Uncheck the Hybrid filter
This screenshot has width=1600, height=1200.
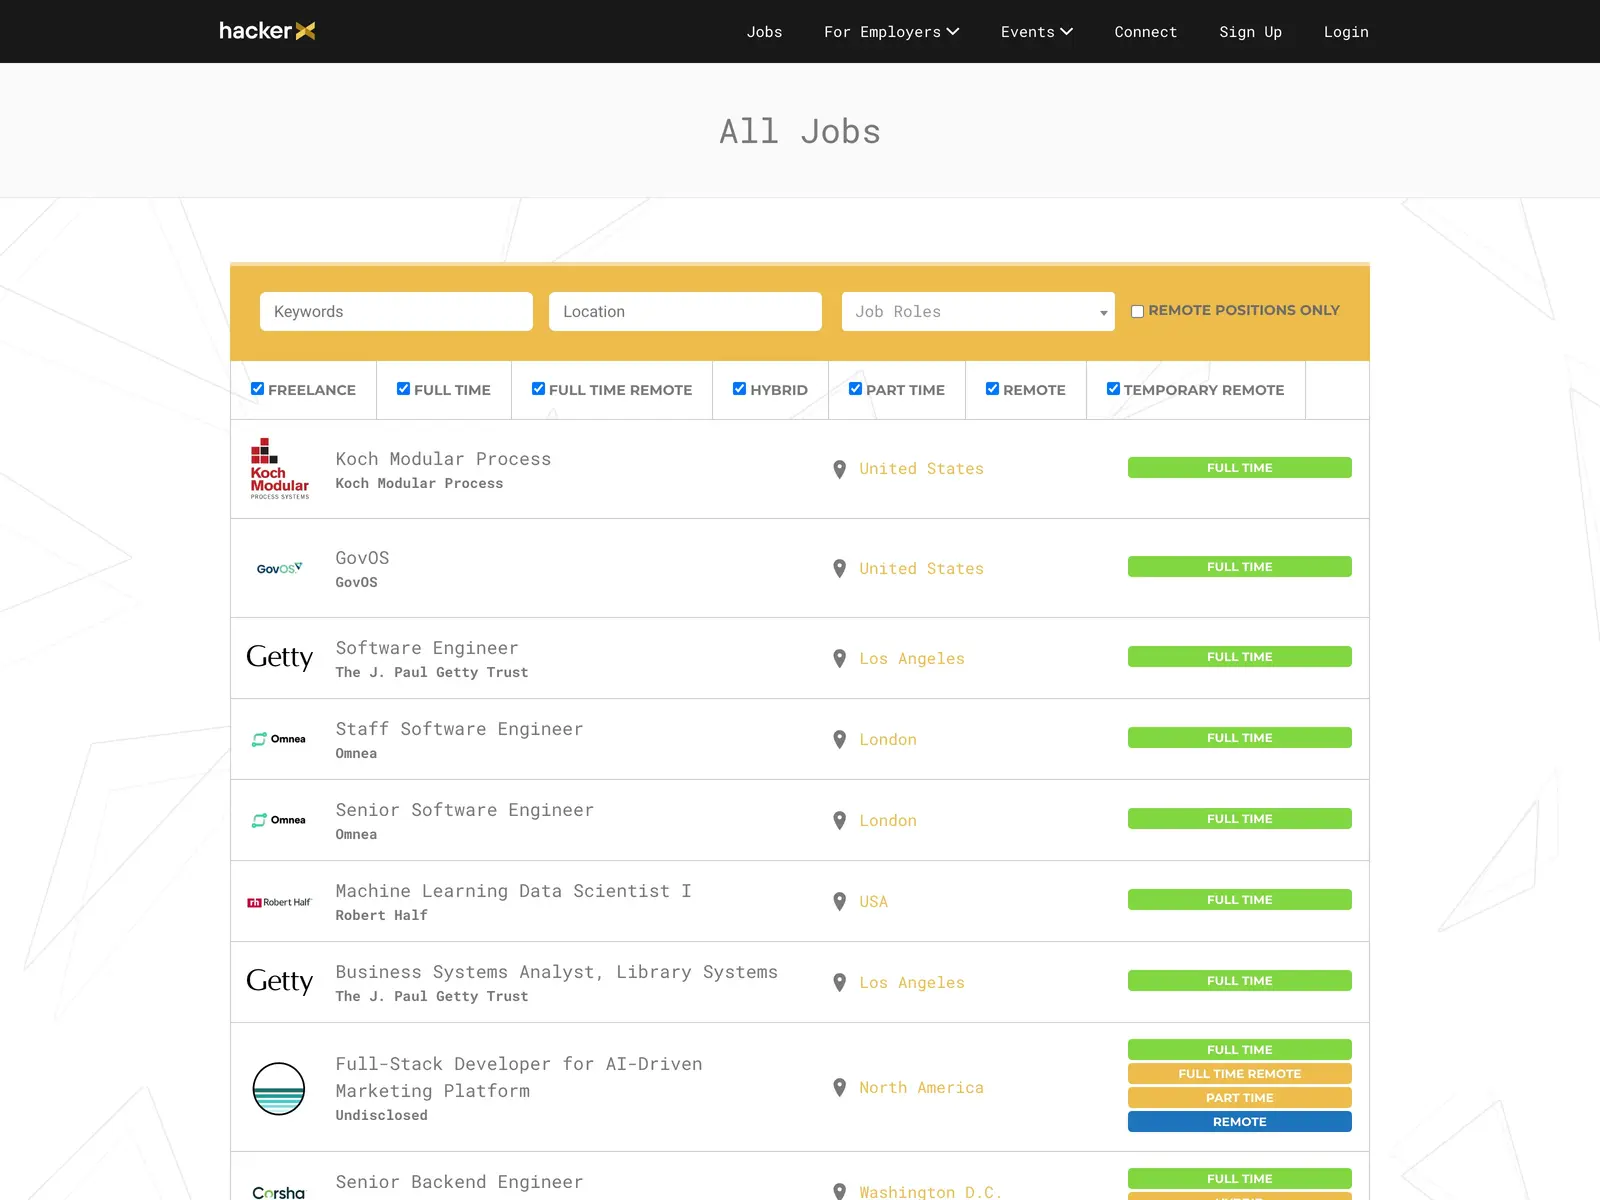(740, 389)
